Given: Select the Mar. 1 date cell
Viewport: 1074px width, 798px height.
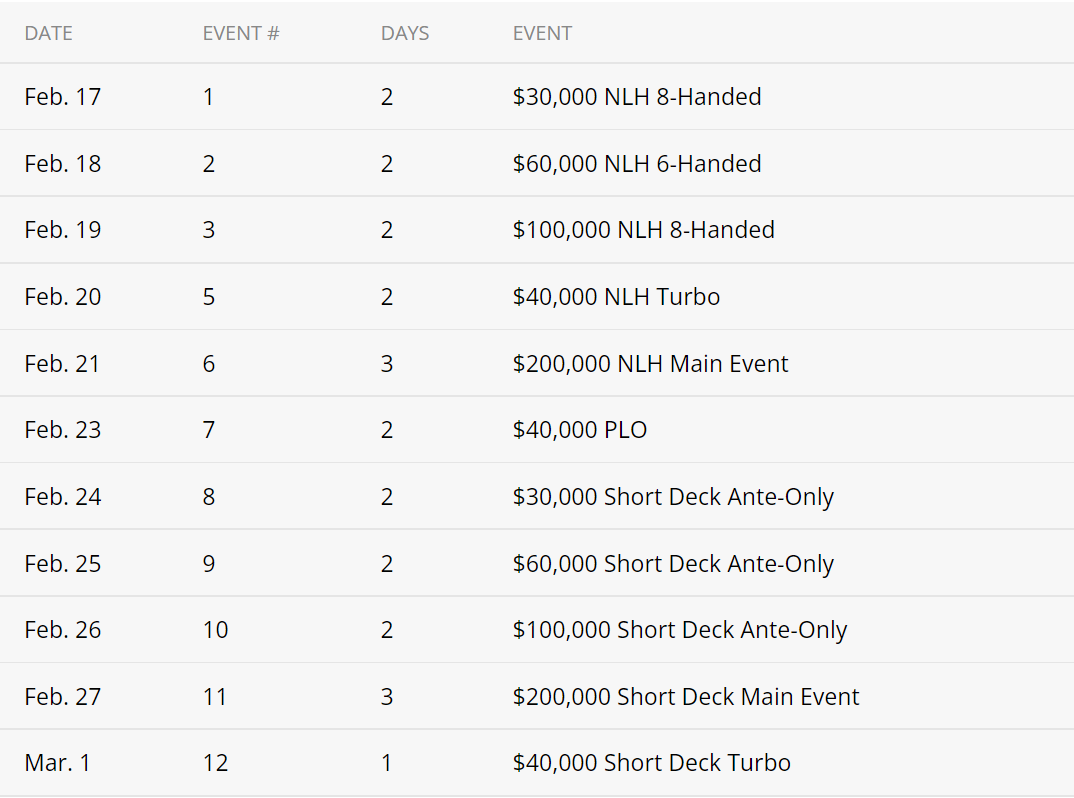Looking at the screenshot, I should click(58, 763).
